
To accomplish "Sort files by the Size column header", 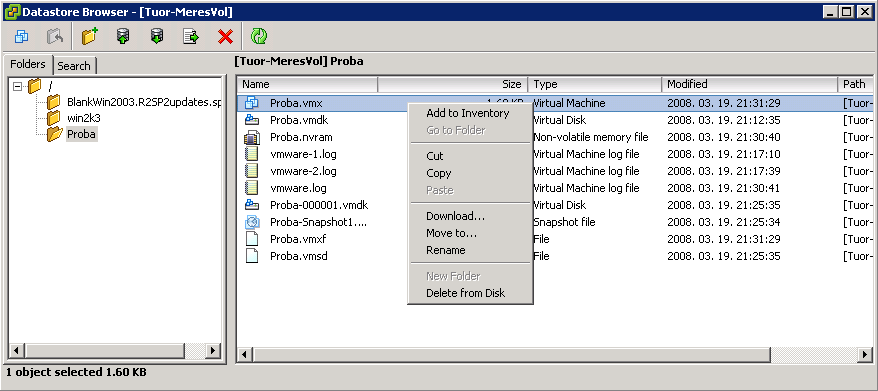I will click(453, 85).
